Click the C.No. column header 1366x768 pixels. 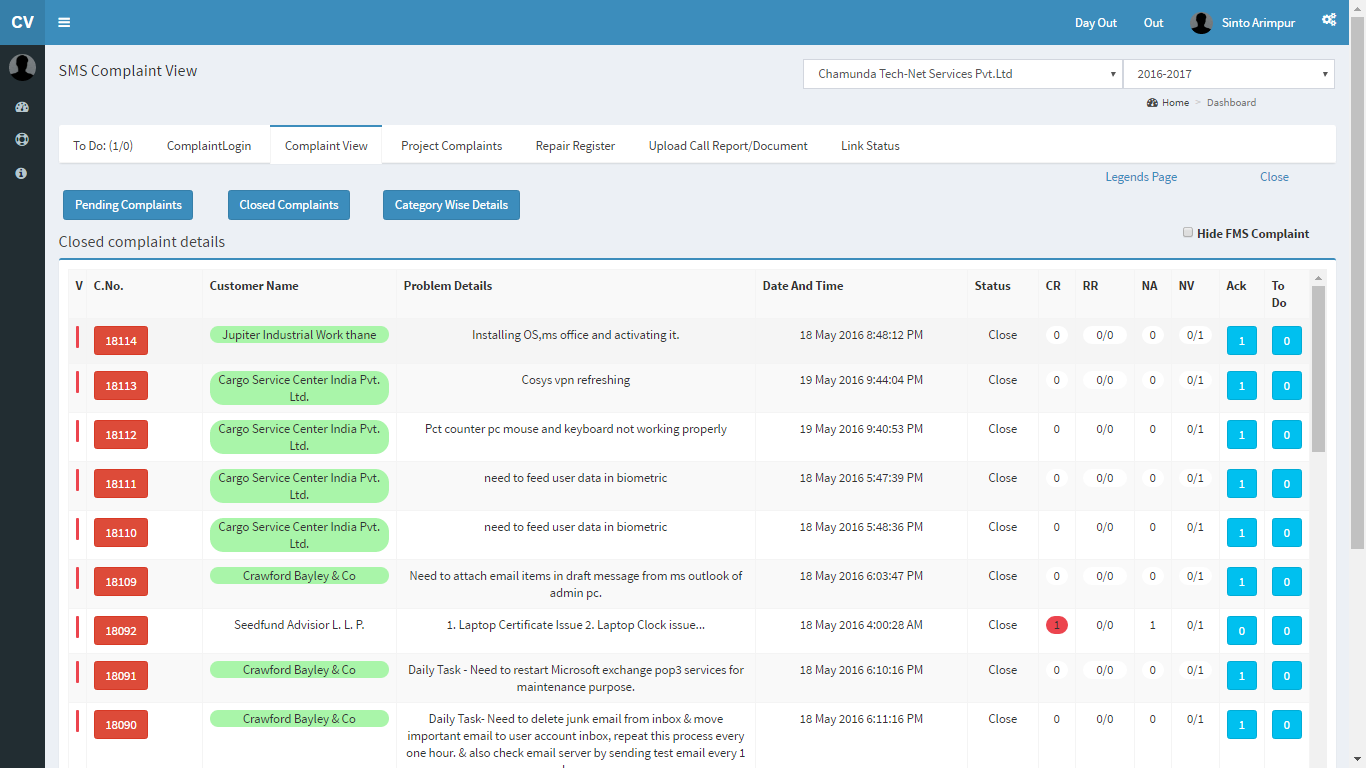pyautogui.click(x=109, y=286)
